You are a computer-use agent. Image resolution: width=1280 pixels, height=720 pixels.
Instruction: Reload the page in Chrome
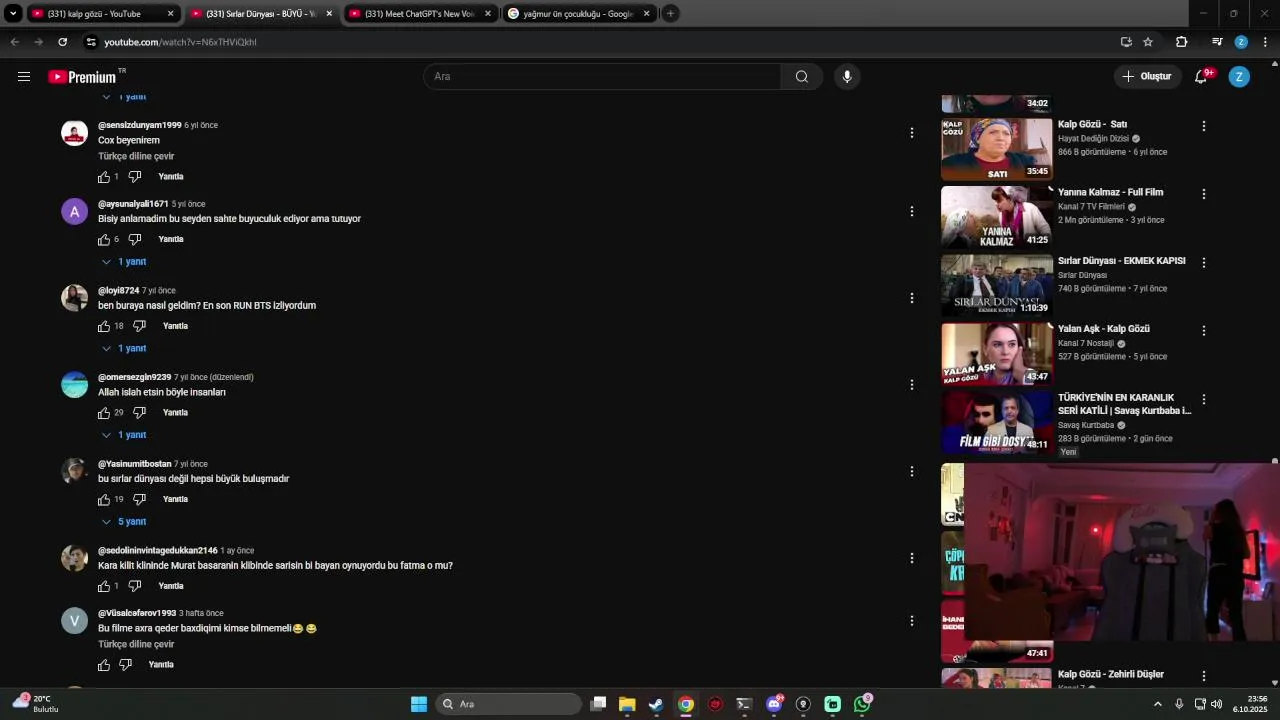63,42
